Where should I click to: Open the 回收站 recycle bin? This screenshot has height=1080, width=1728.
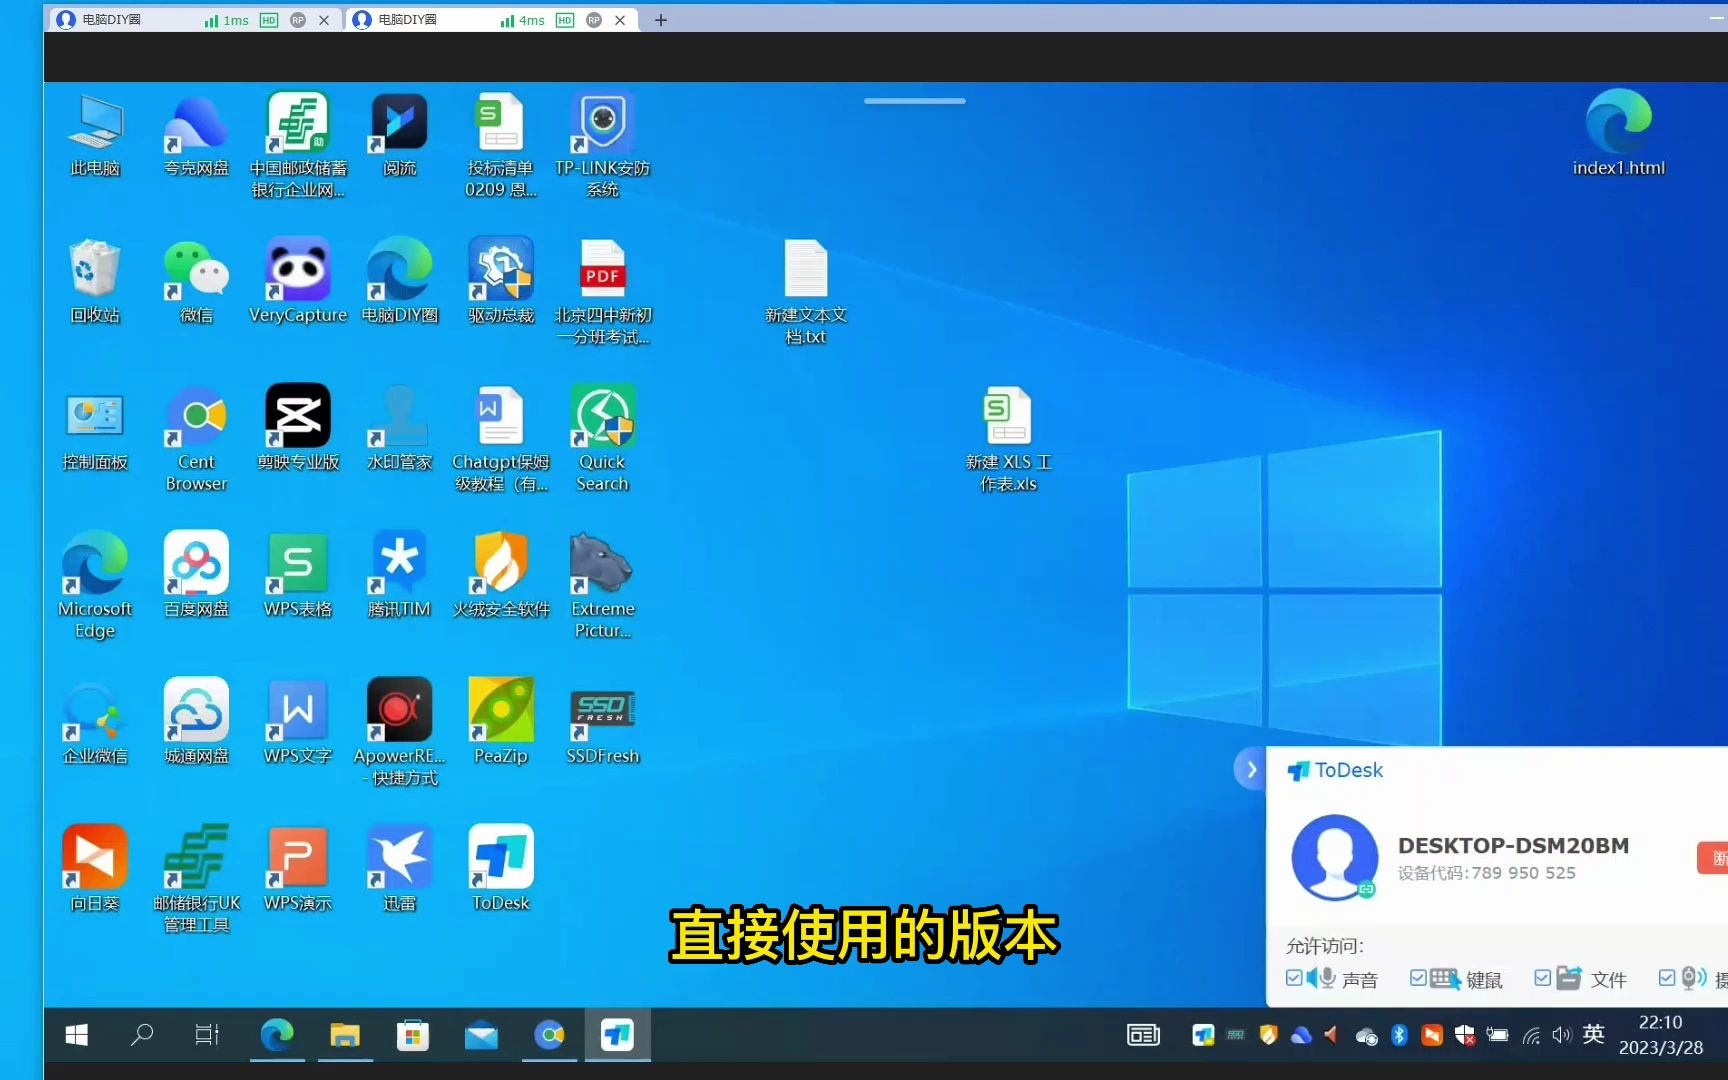tap(95, 283)
